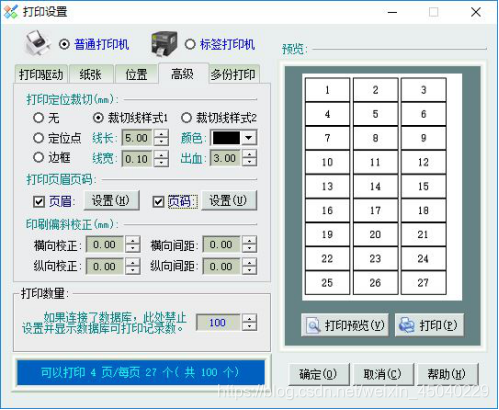
Task: Click the 横向校正 spinner arrows
Action: (x=133, y=245)
